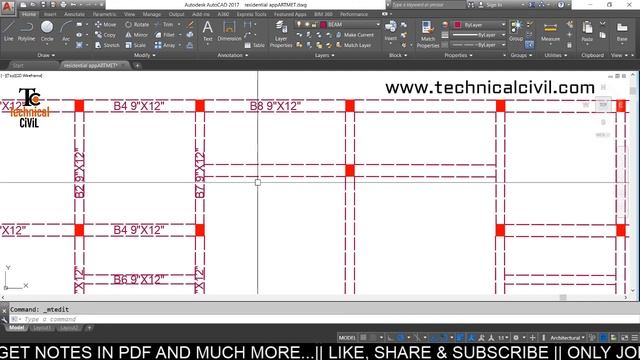The width and height of the screenshot is (640, 360).
Task: Click the red object color swatch
Action: (458, 25)
